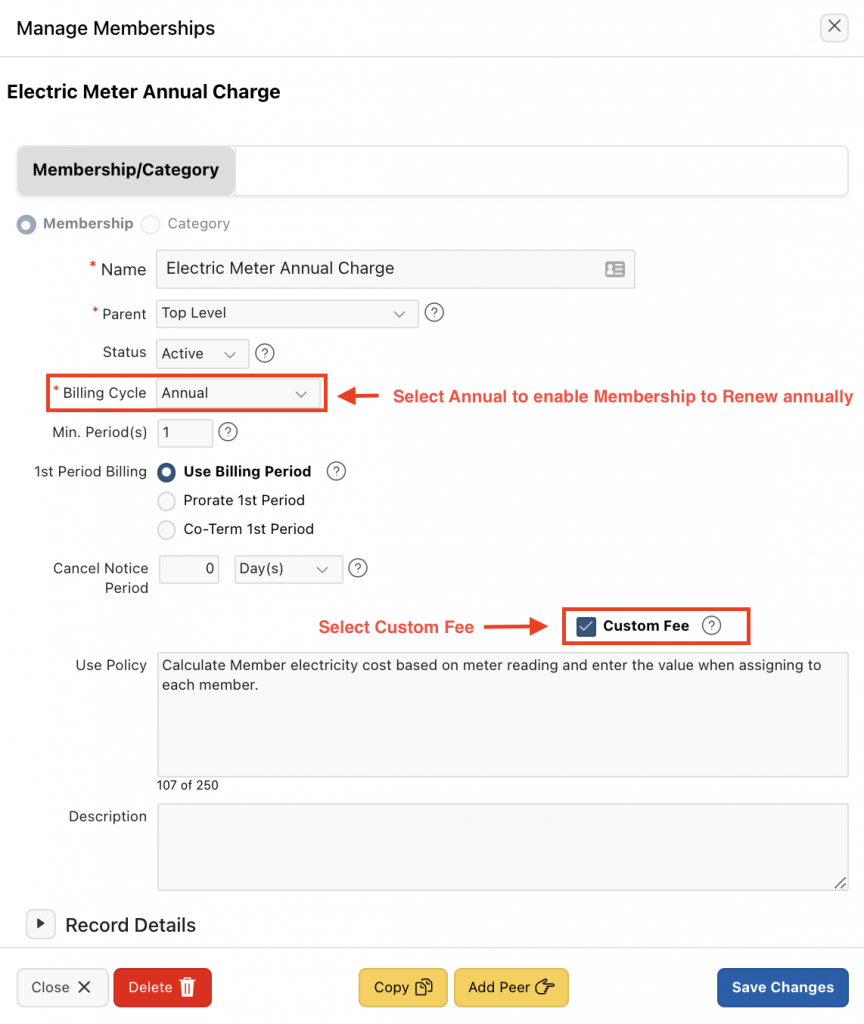Expand the Record Details section

(40, 924)
